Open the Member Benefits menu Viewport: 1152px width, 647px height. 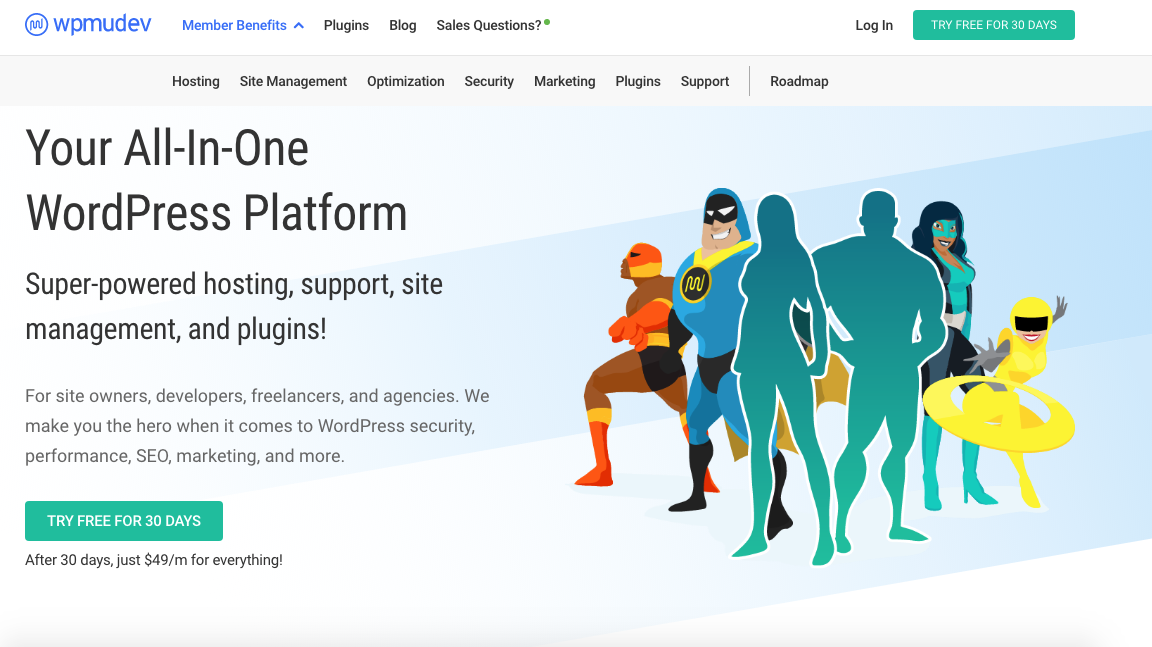[x=234, y=25]
